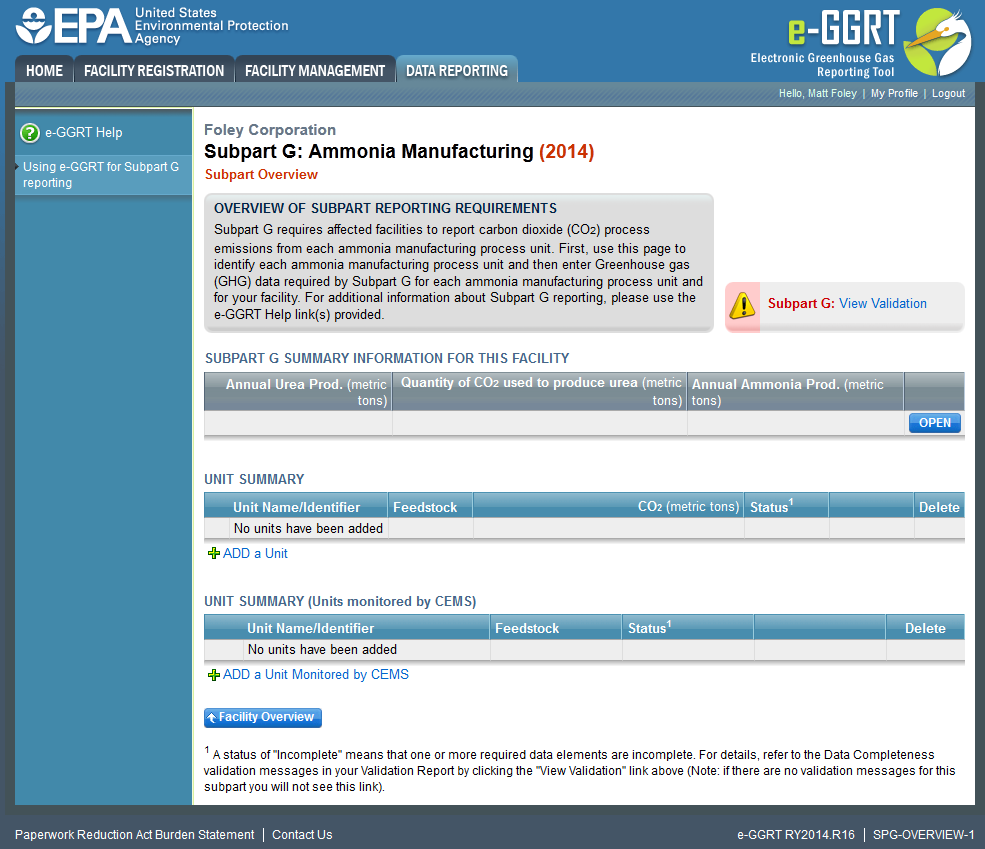Image resolution: width=985 pixels, height=849 pixels.
Task: Click 'Hello, Matt Foley' greeting text
Action: [x=817, y=93]
